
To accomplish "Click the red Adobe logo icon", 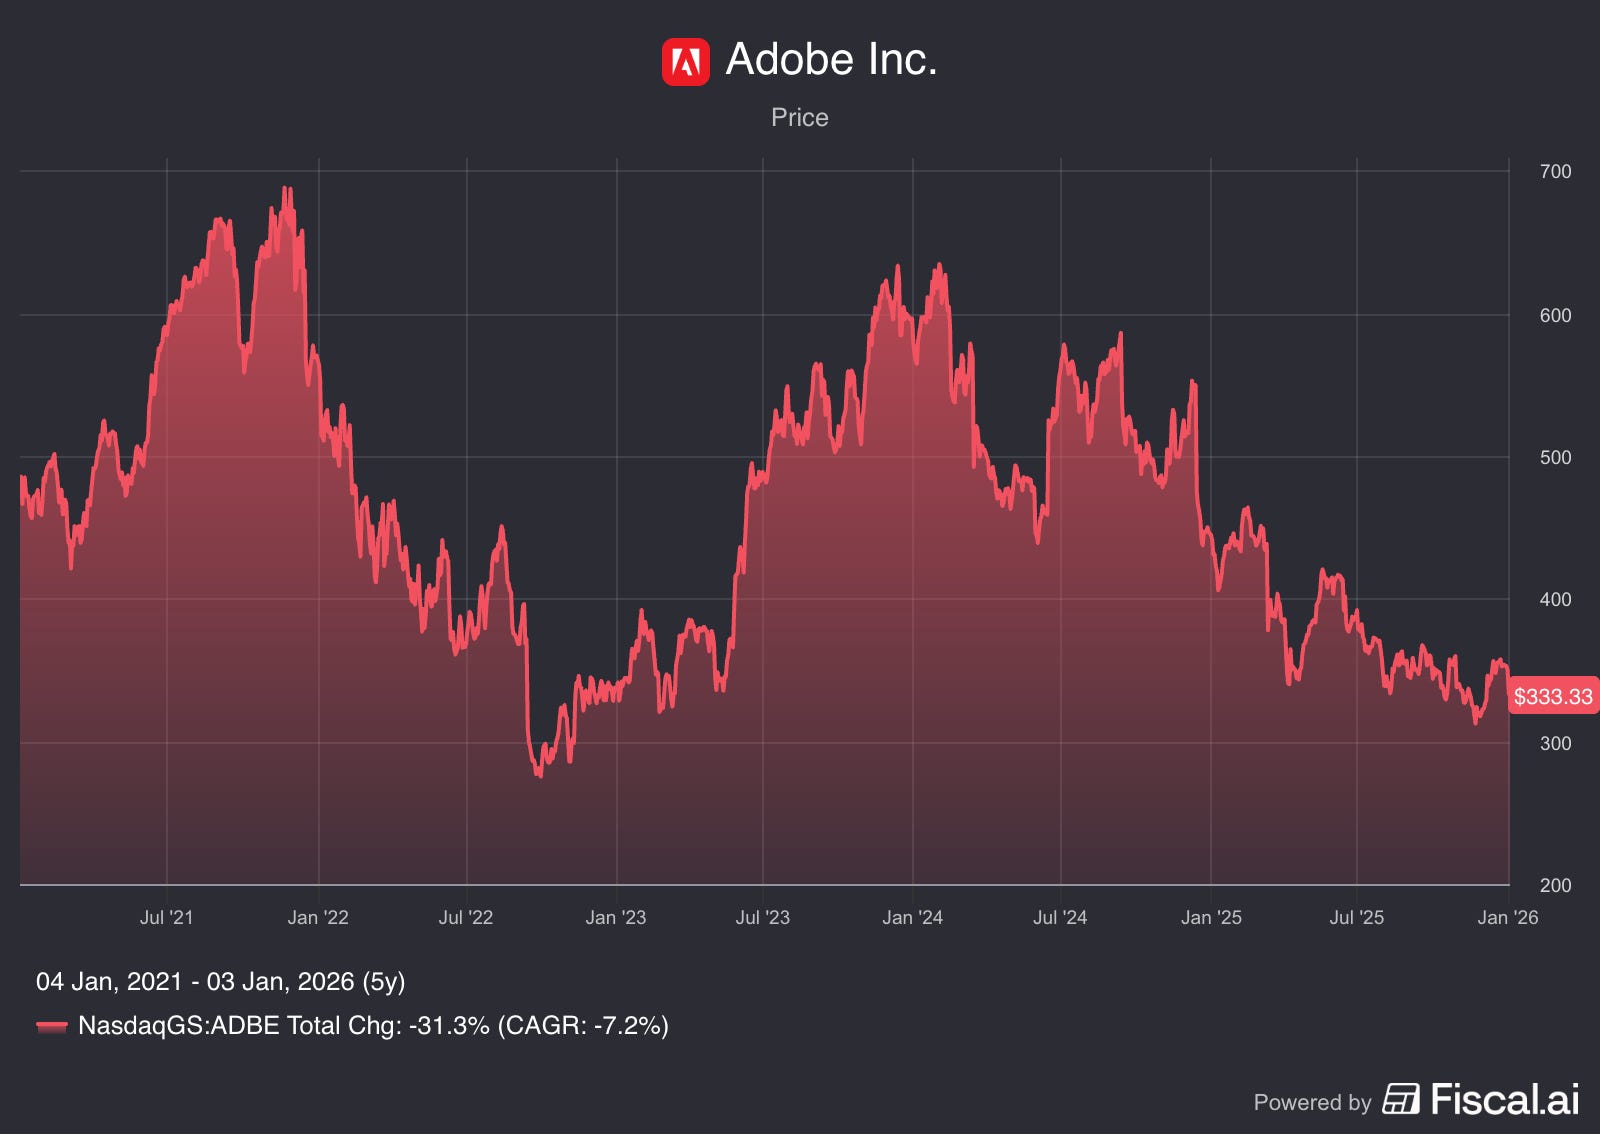I will point(686,62).
